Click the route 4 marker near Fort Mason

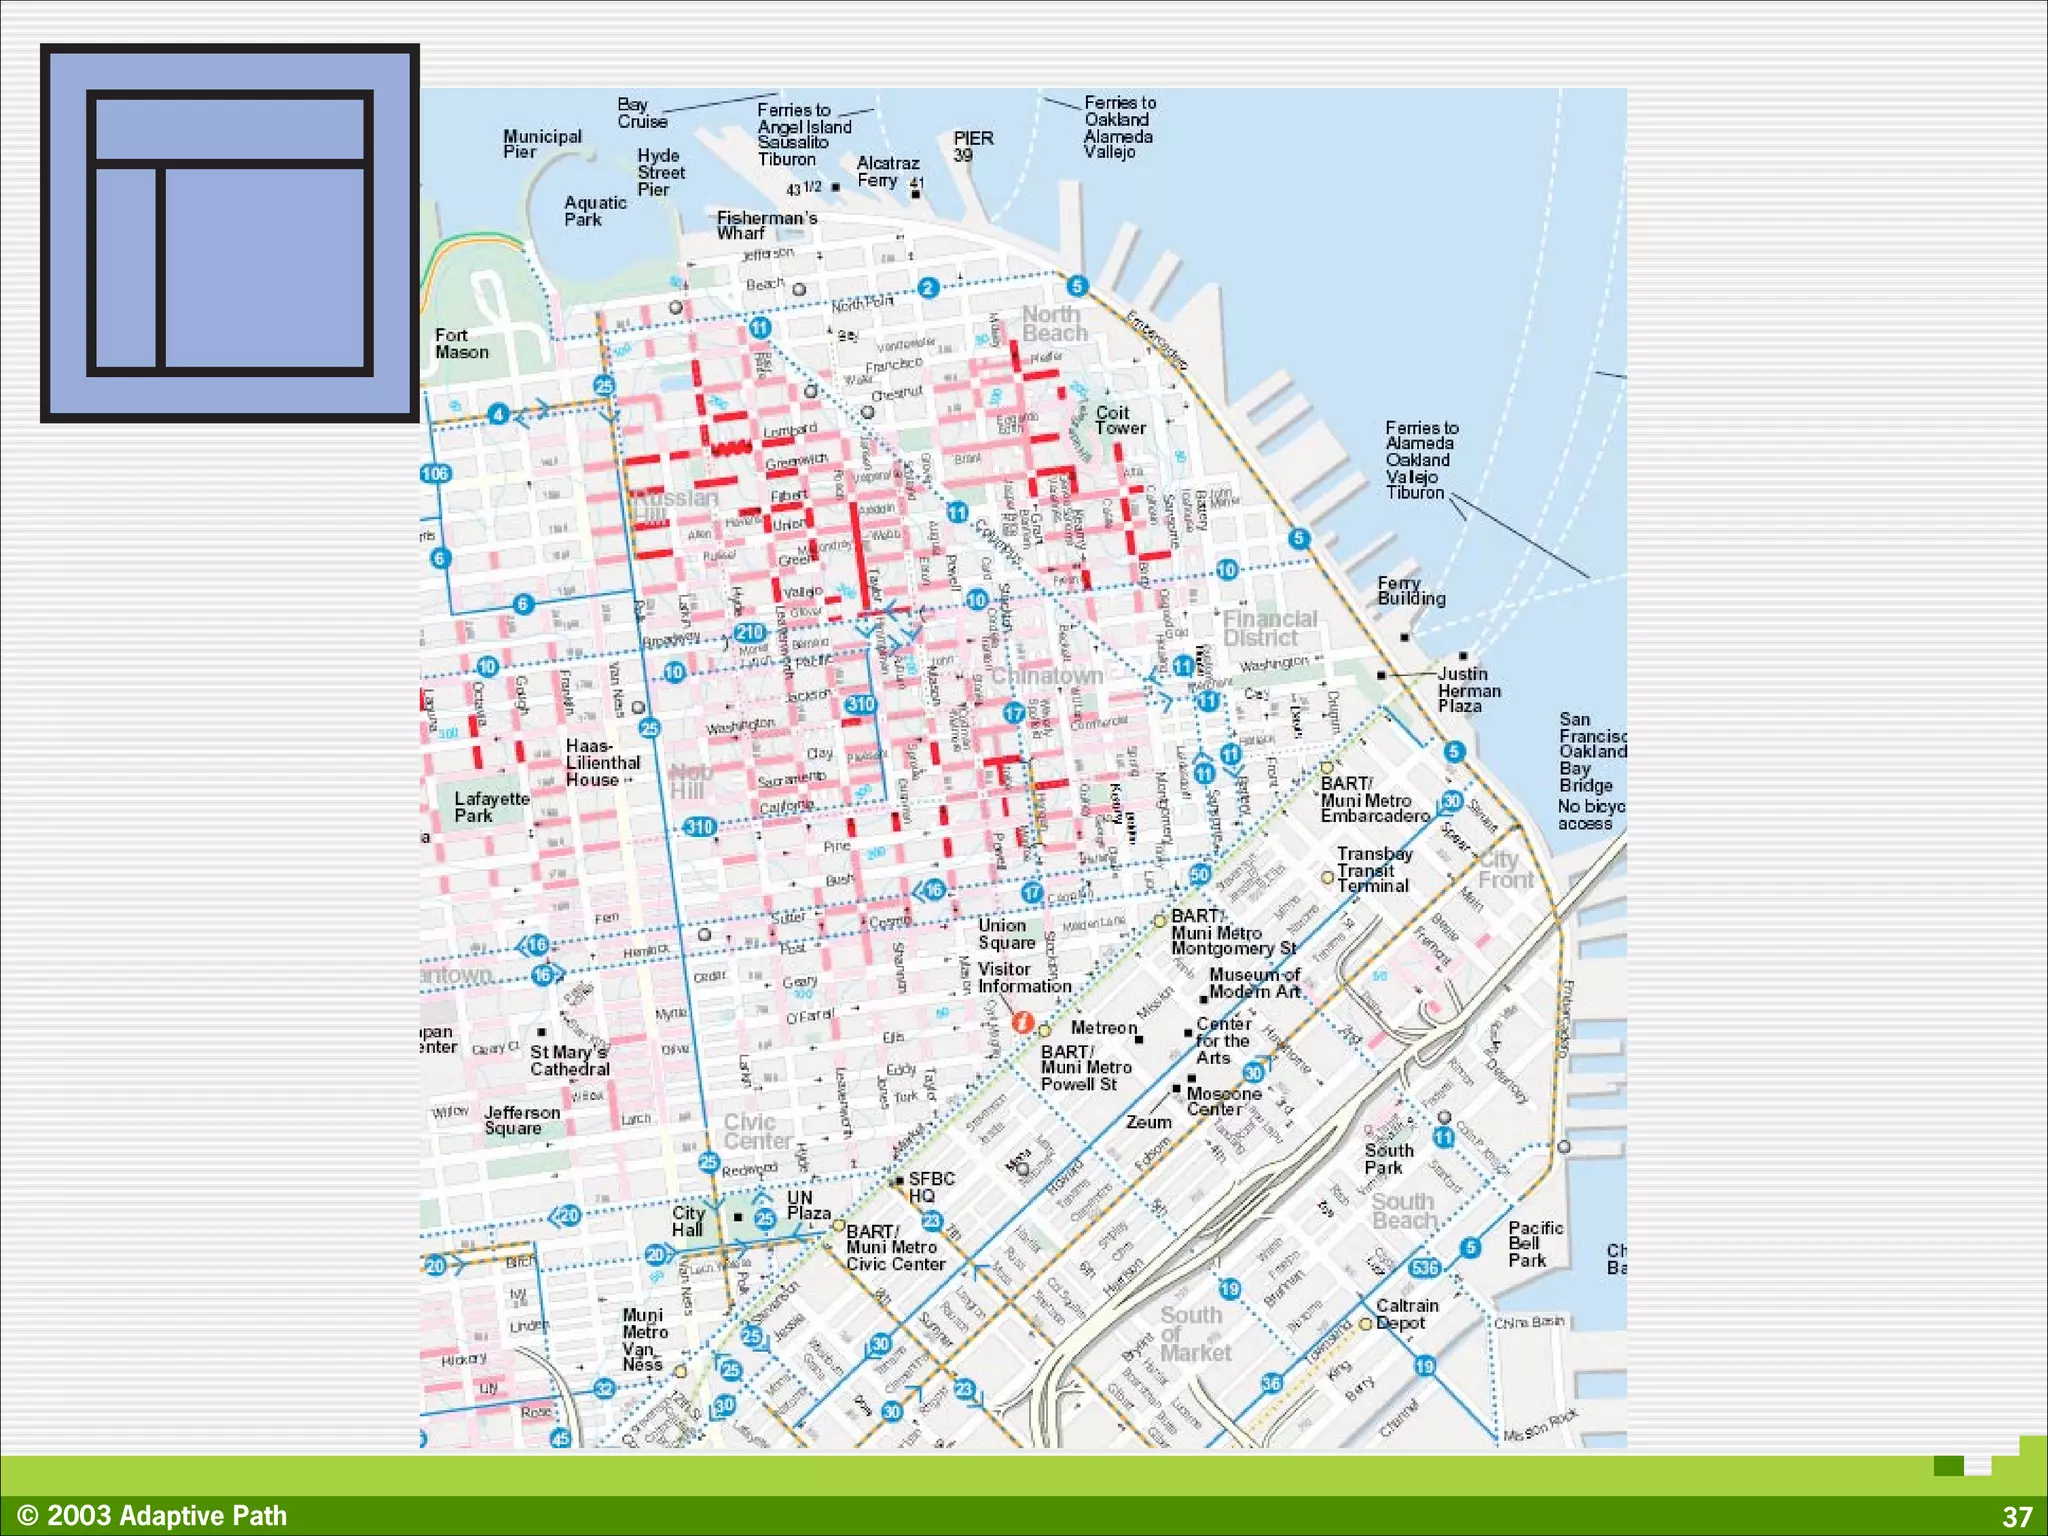click(x=498, y=414)
